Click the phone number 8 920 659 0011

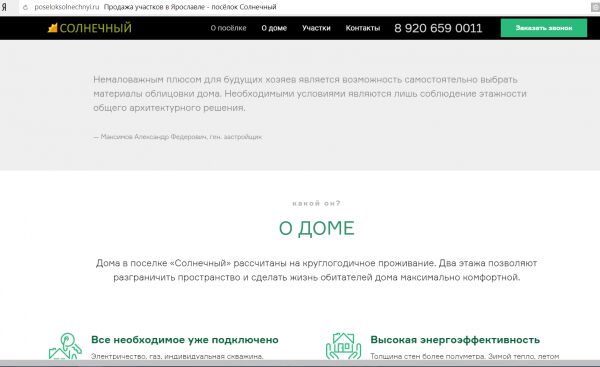click(x=438, y=28)
